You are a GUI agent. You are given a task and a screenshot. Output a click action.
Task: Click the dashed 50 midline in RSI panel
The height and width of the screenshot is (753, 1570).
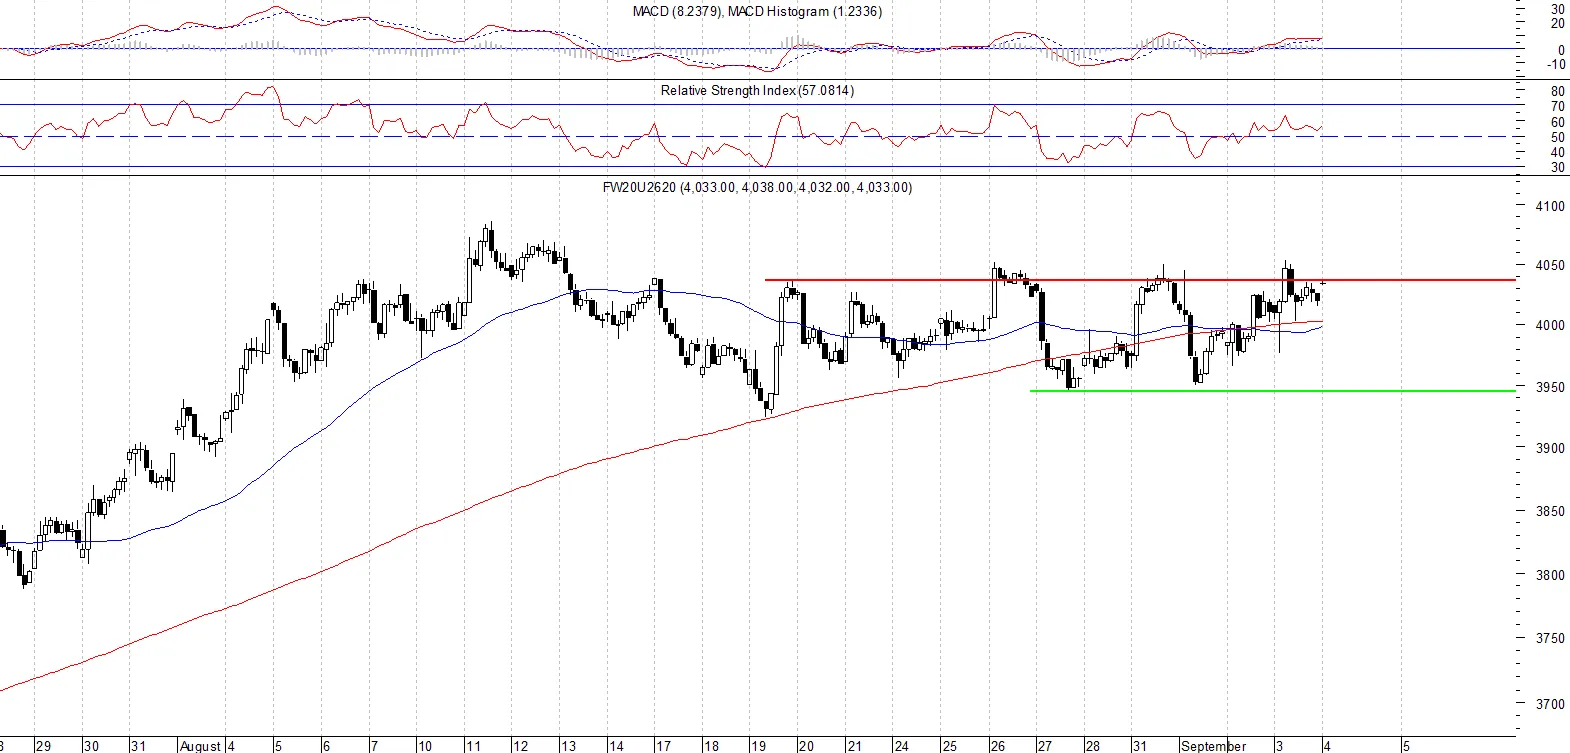pyautogui.click(x=757, y=136)
